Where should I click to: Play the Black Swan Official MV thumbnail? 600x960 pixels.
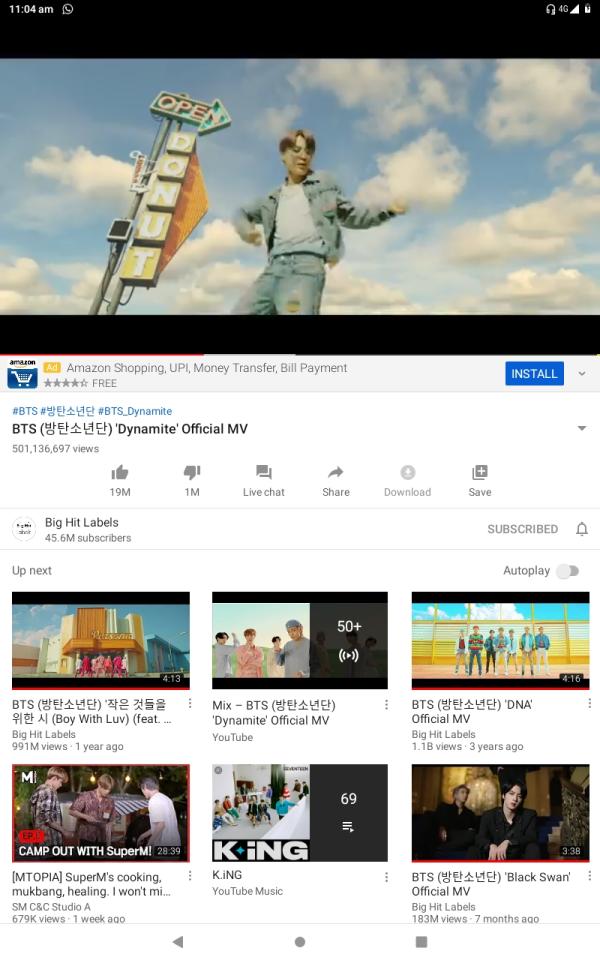501,813
